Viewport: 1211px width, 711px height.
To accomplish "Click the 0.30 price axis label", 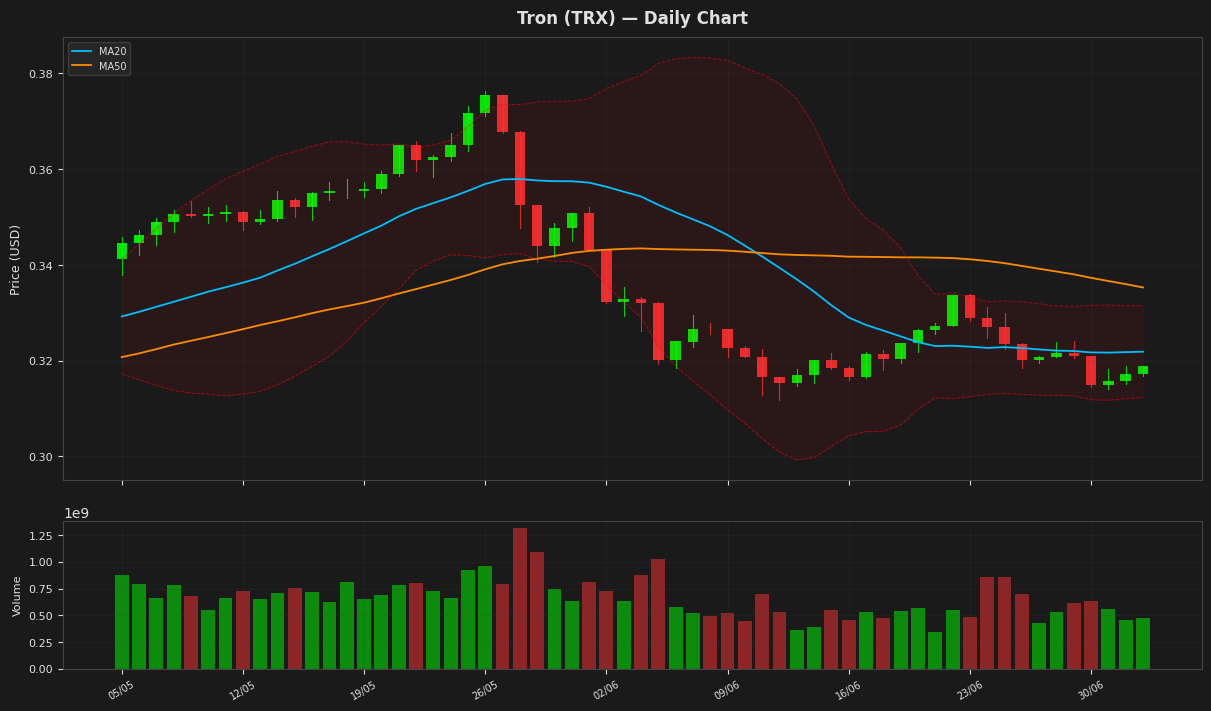I will click(x=41, y=457).
